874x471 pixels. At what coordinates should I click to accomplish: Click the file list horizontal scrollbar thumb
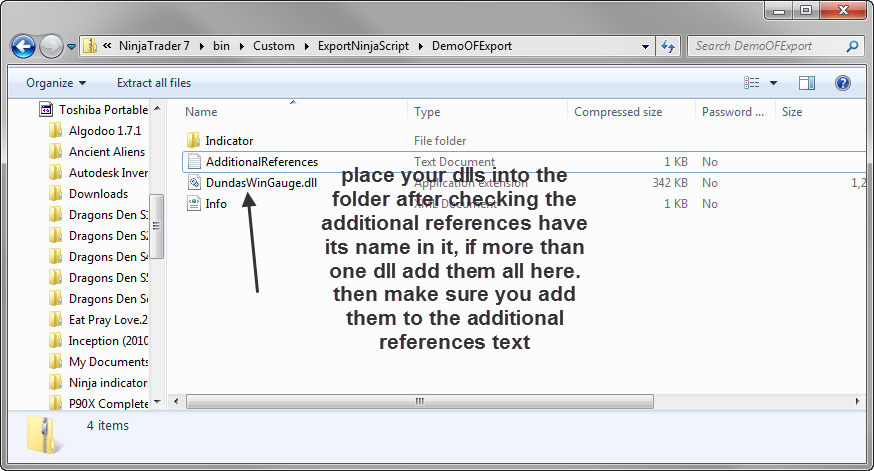[420, 401]
